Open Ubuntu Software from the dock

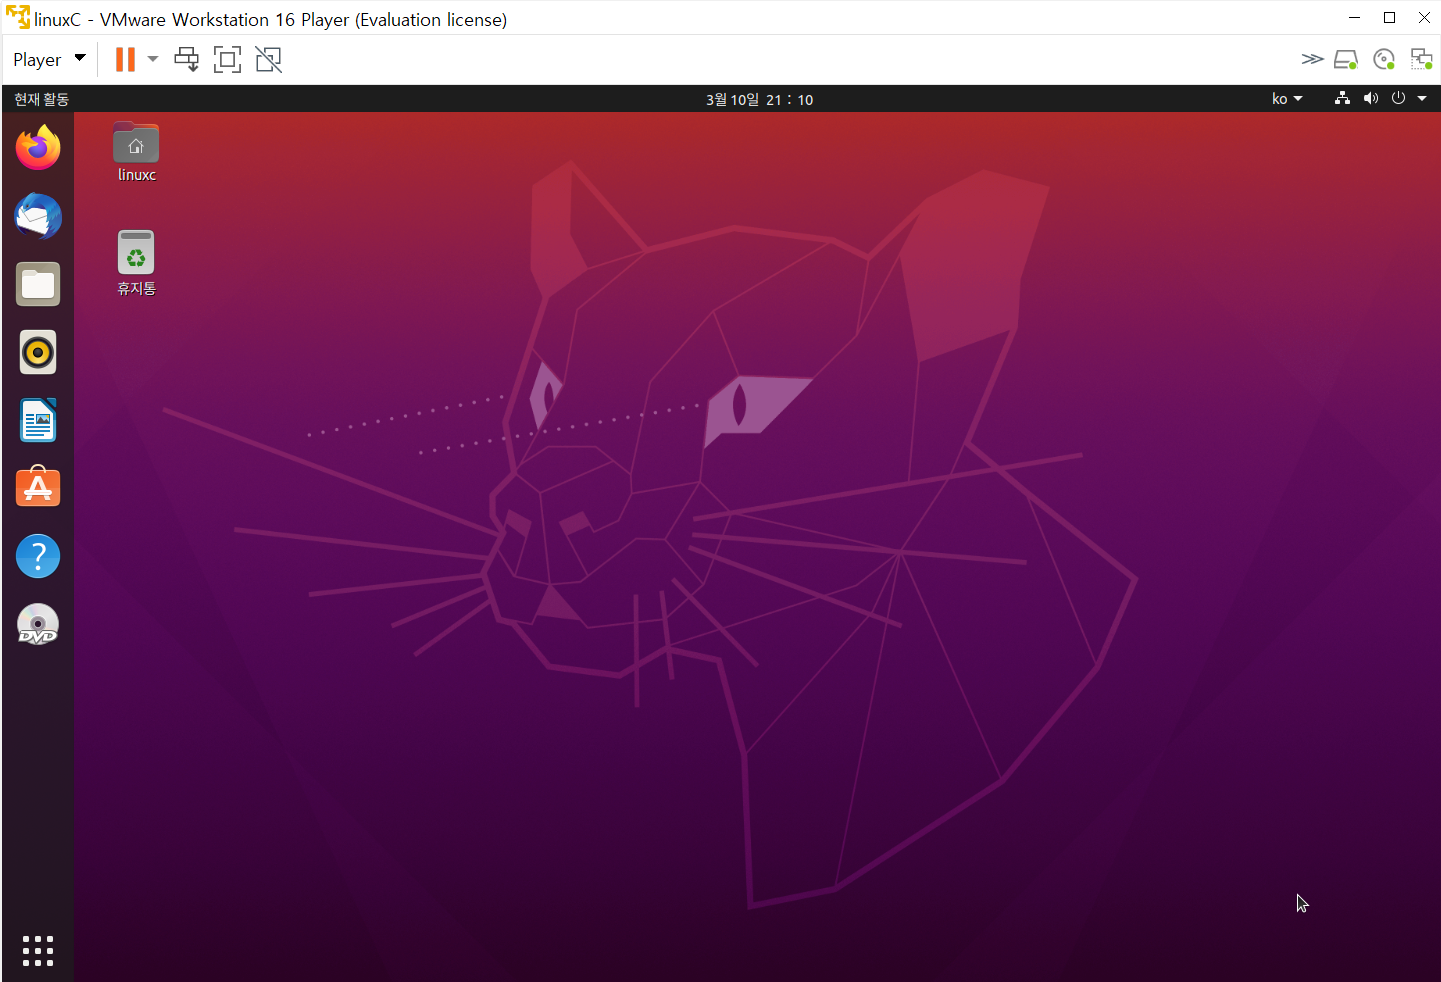coord(38,488)
